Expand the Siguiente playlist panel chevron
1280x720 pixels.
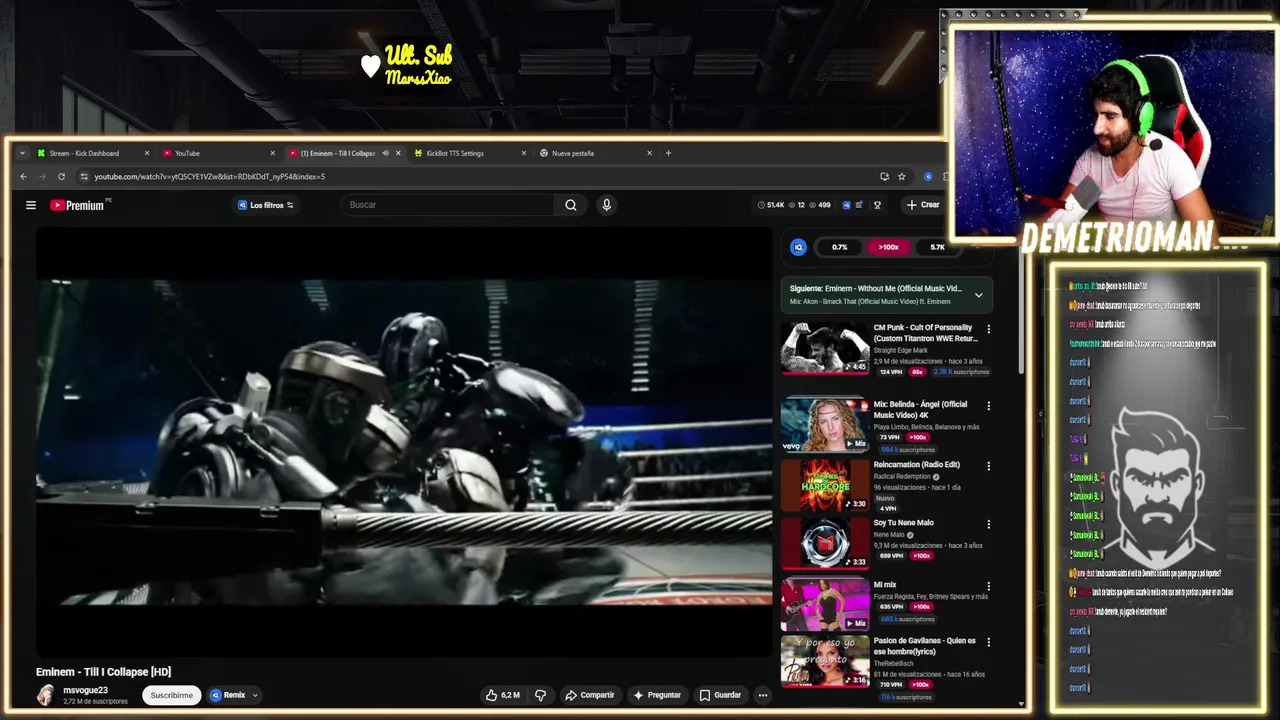click(979, 295)
